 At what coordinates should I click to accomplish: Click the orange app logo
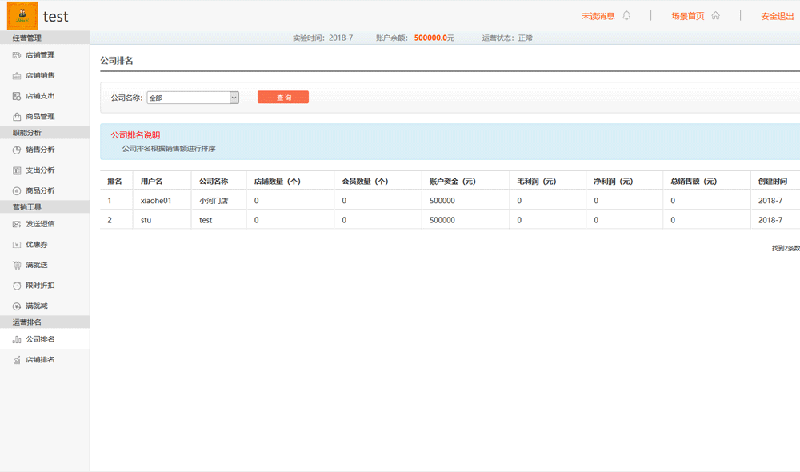click(22, 16)
